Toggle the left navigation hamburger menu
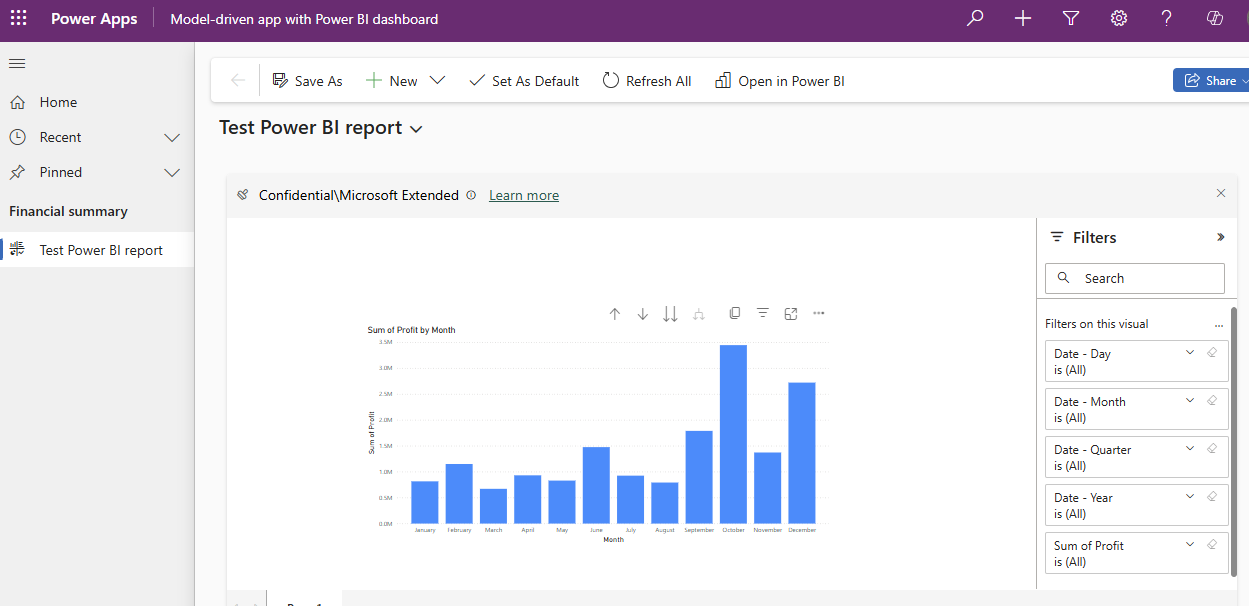 tap(17, 64)
